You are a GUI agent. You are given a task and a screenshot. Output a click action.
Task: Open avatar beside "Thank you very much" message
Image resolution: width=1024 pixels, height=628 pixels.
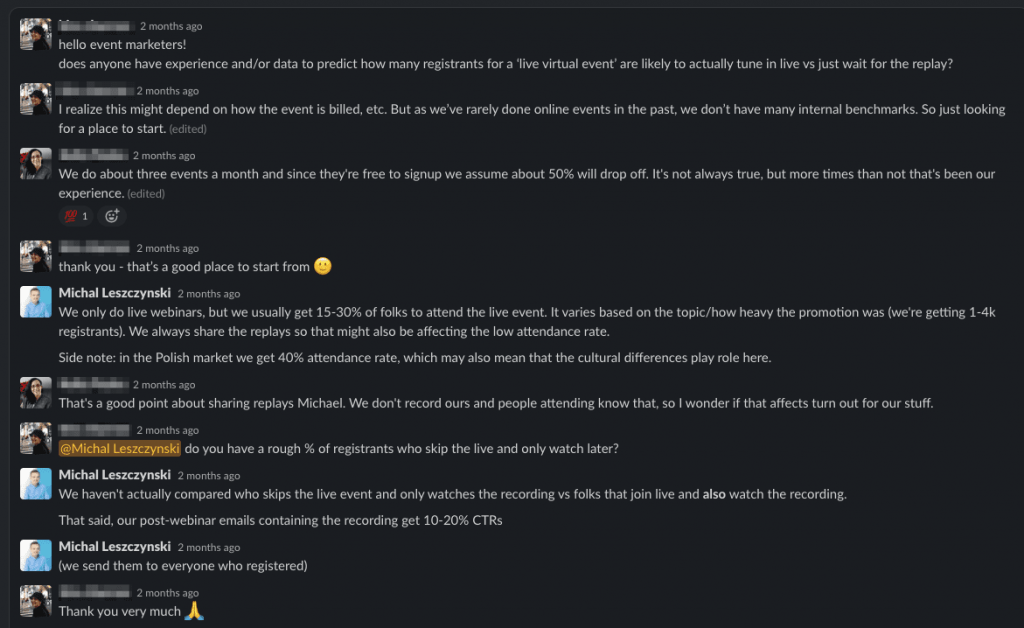tap(36, 601)
